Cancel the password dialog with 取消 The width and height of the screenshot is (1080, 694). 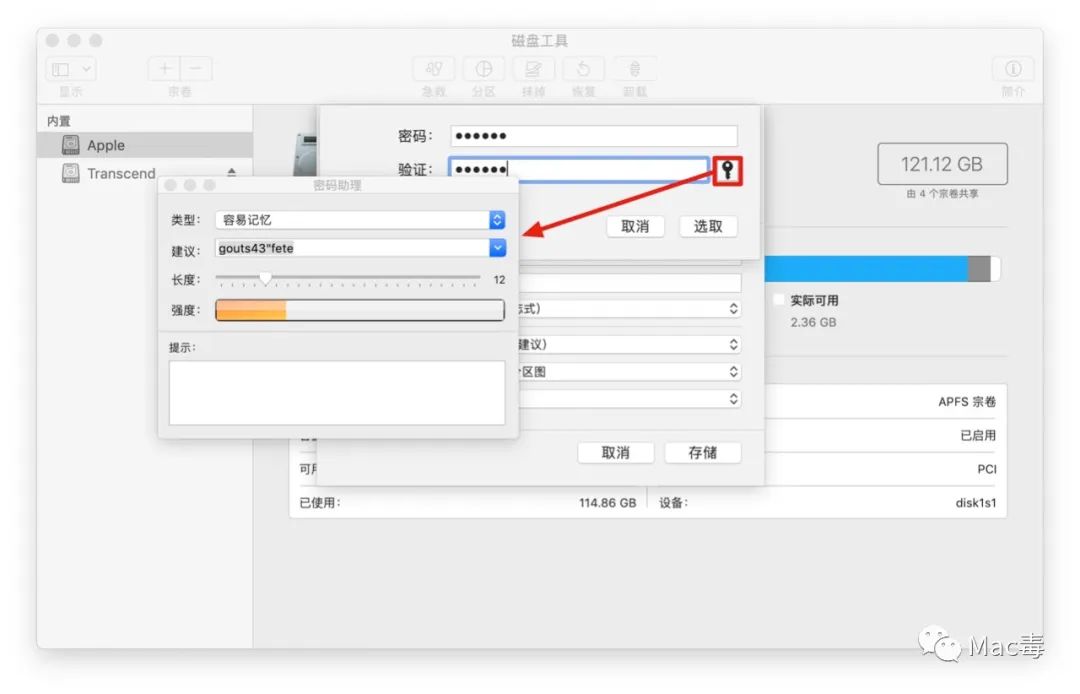coord(635,226)
